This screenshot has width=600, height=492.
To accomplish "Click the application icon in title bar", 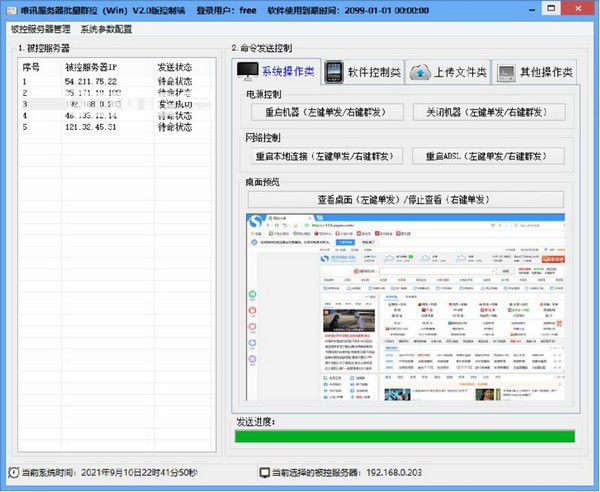I will coord(11,10).
